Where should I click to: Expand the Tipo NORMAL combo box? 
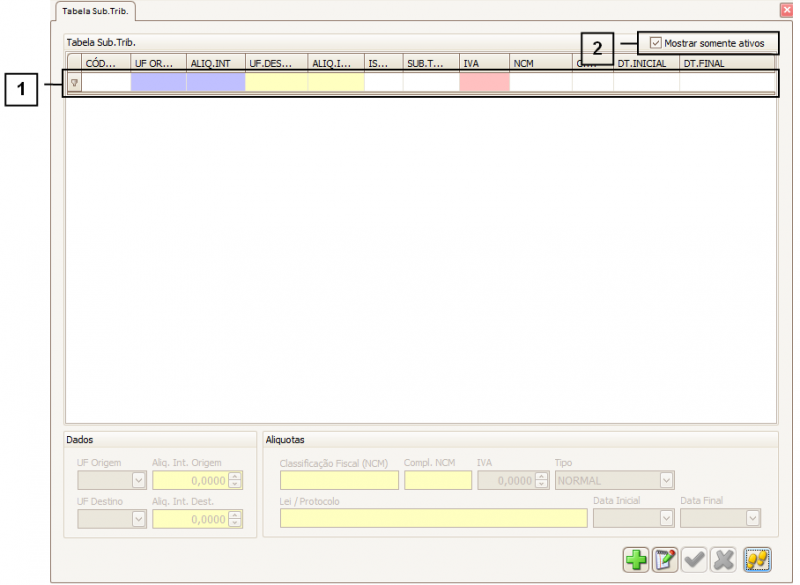[x=667, y=481]
